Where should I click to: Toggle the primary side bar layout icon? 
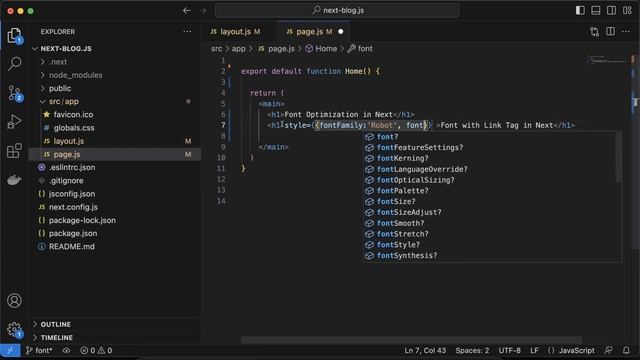pyautogui.click(x=580, y=10)
